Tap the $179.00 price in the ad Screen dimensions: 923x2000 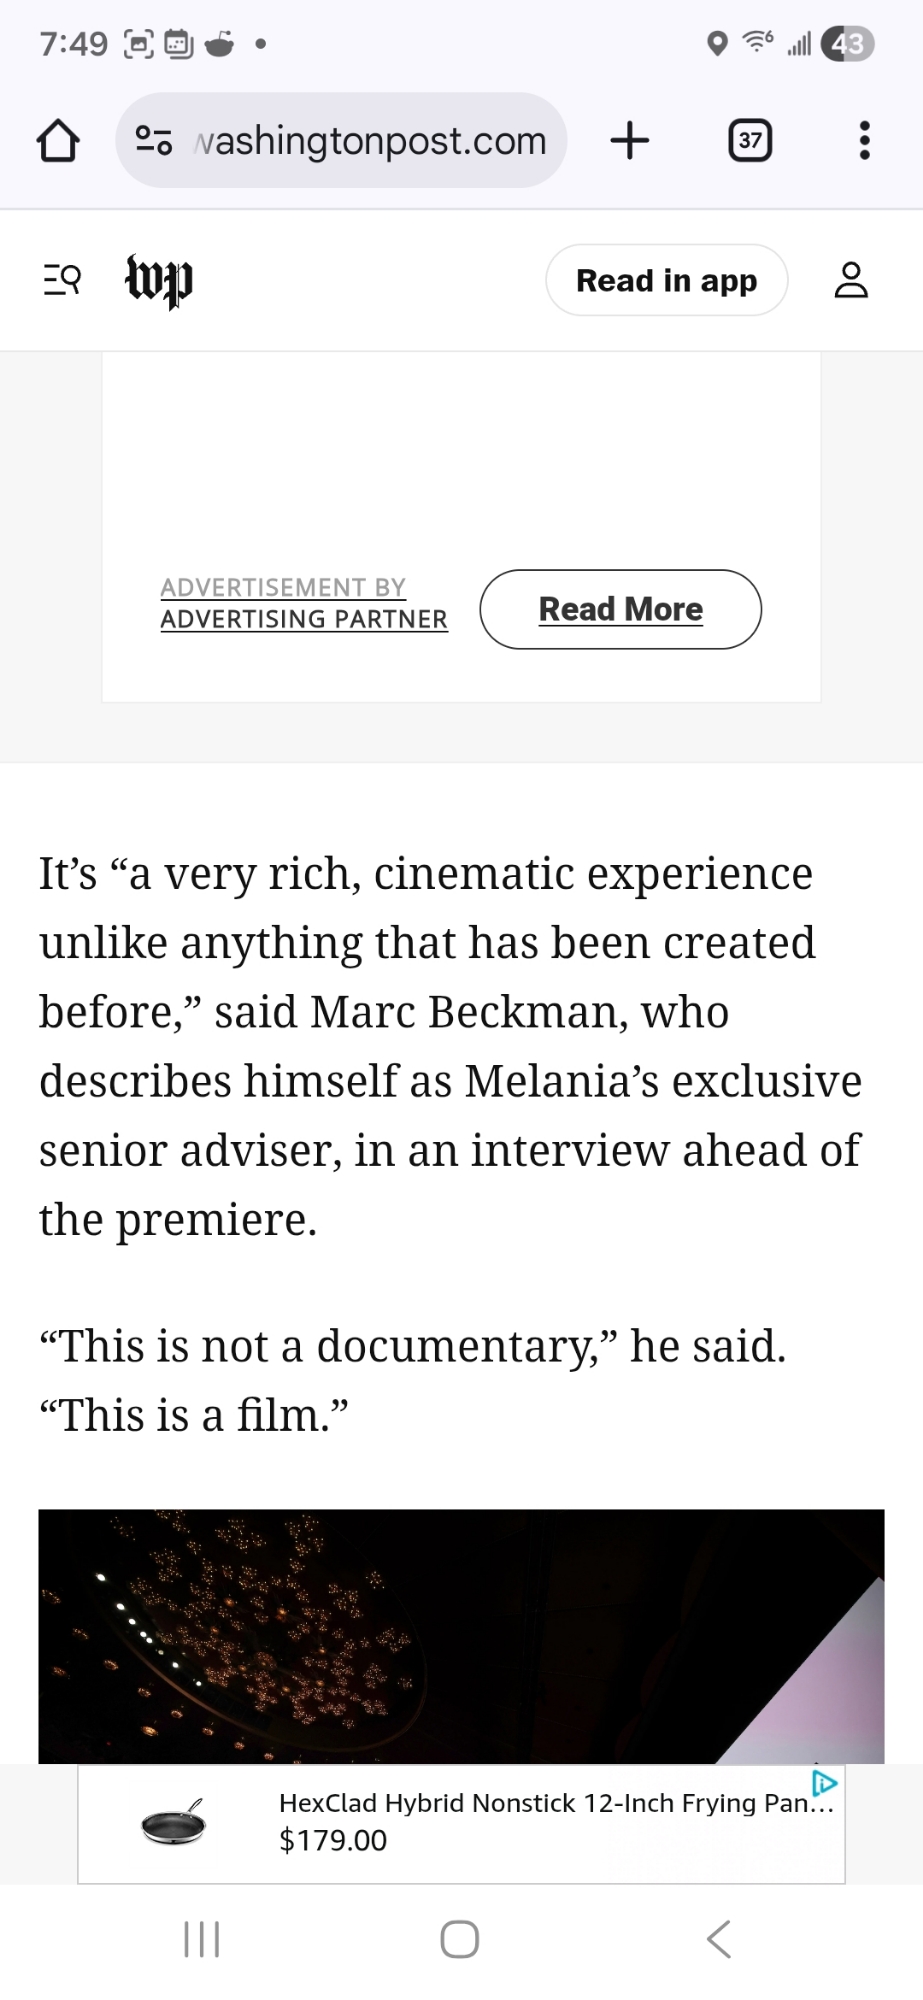(333, 1840)
